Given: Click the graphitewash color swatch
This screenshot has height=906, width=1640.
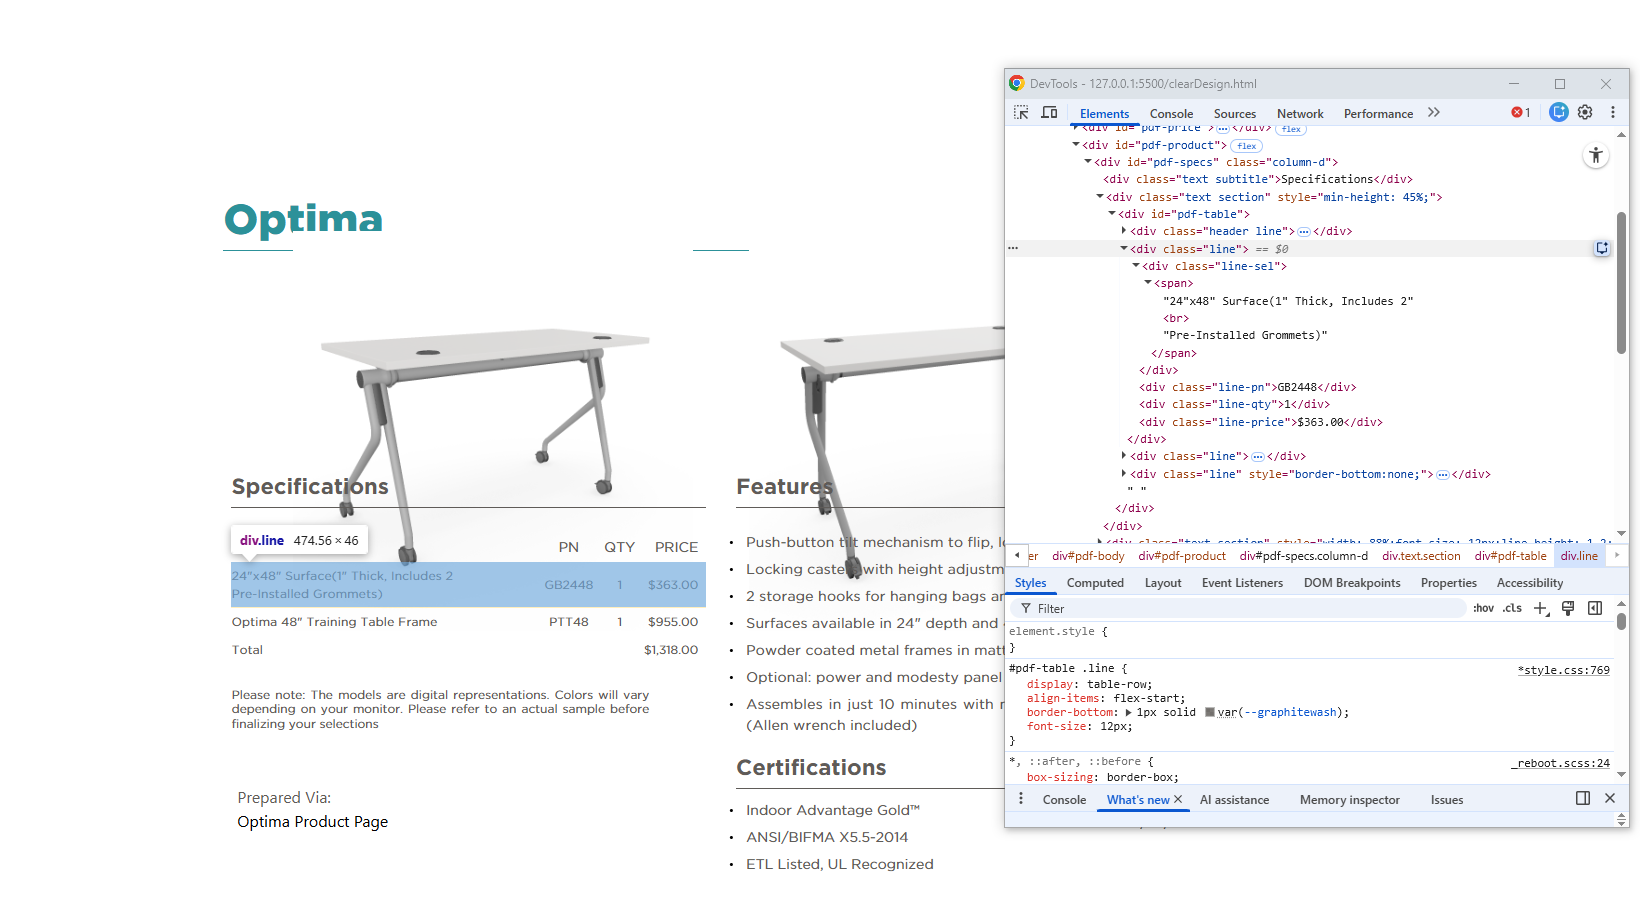Looking at the screenshot, I should pos(1210,713).
